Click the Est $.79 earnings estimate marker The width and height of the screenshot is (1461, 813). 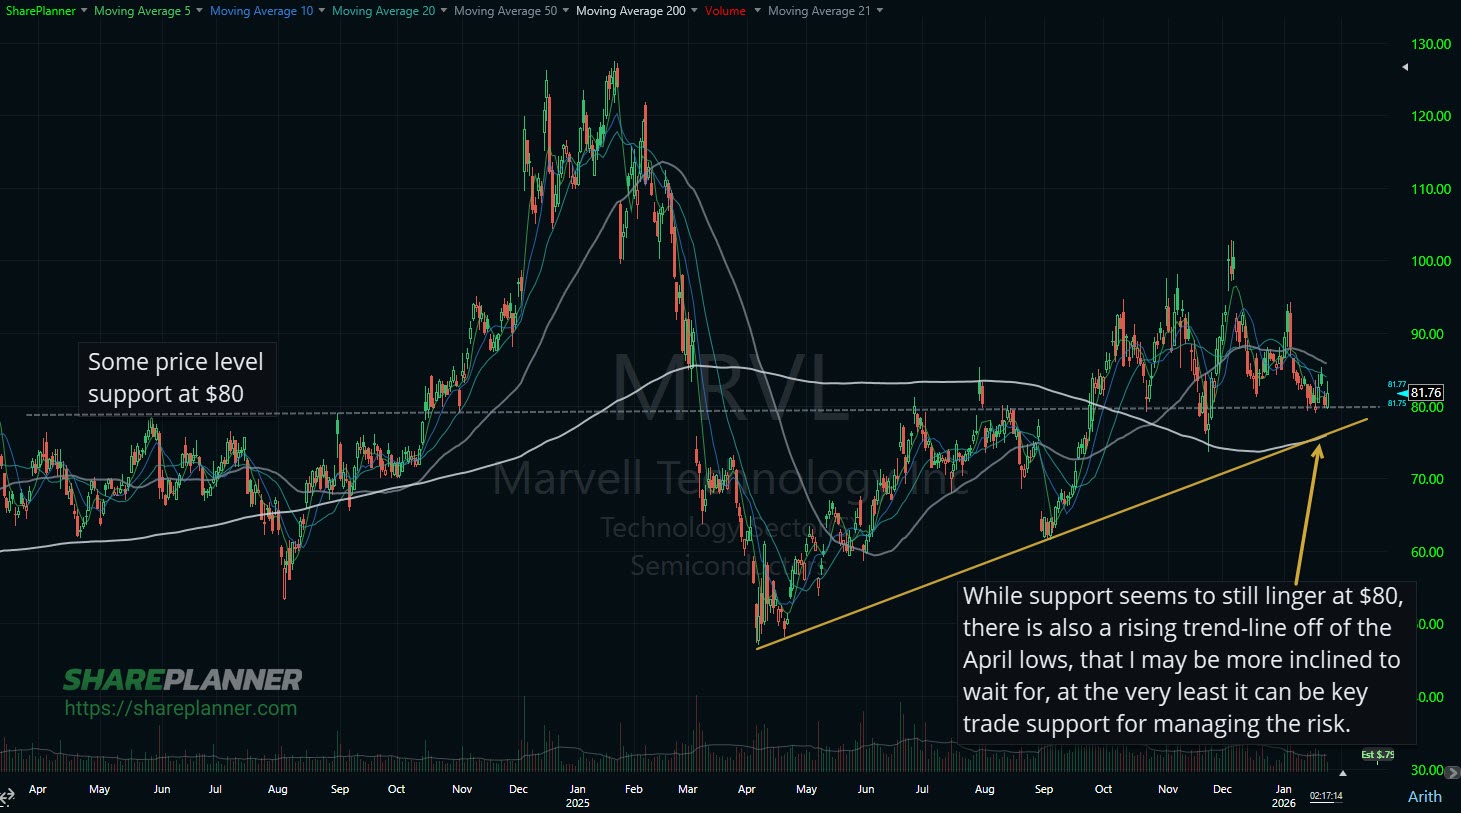pyautogui.click(x=1378, y=755)
